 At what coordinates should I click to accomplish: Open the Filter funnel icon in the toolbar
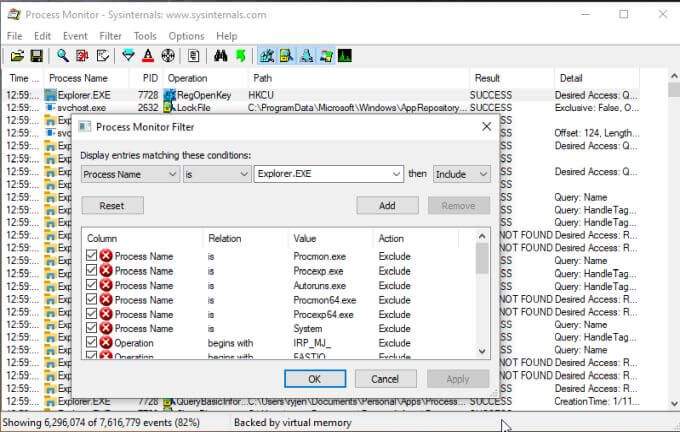point(128,56)
